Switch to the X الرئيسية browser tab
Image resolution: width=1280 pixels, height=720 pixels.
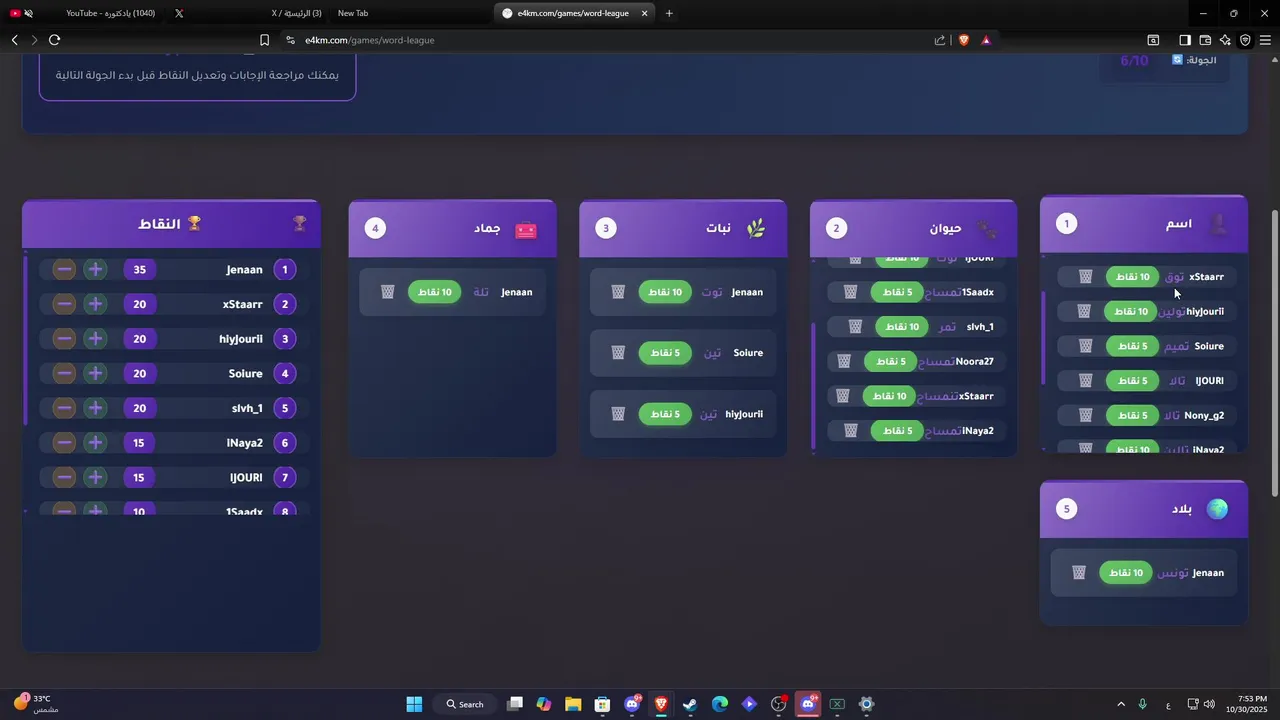coord(248,13)
